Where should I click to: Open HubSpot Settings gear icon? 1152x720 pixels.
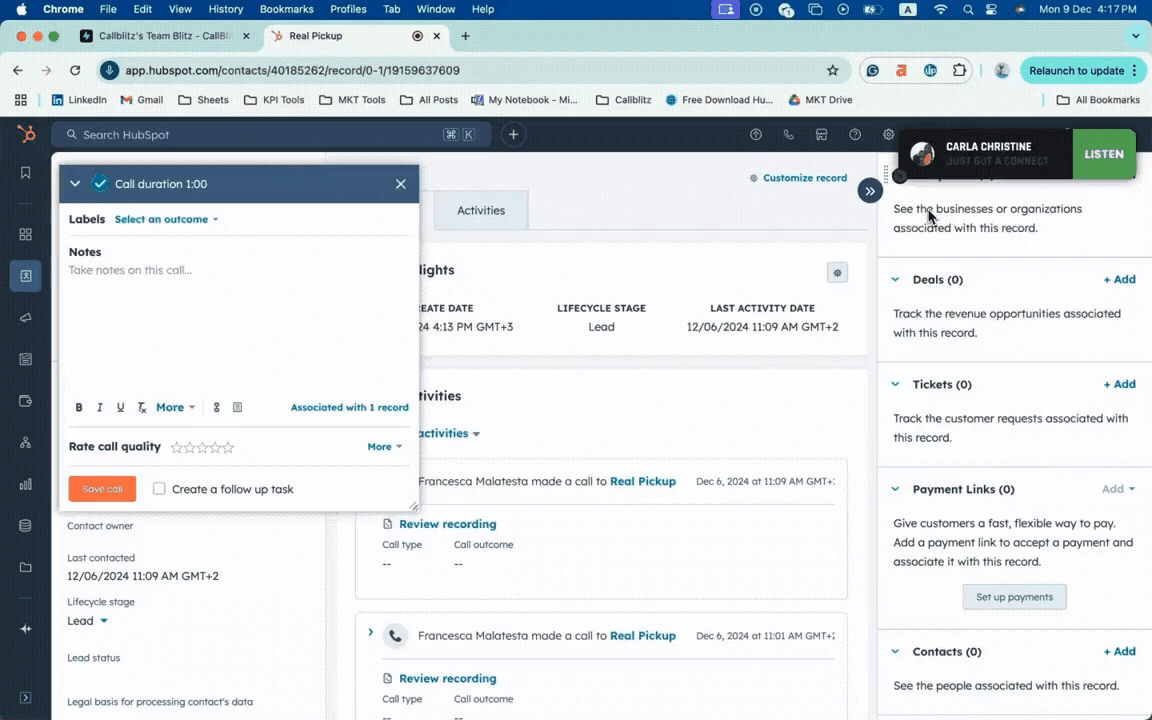pyautogui.click(x=888, y=134)
